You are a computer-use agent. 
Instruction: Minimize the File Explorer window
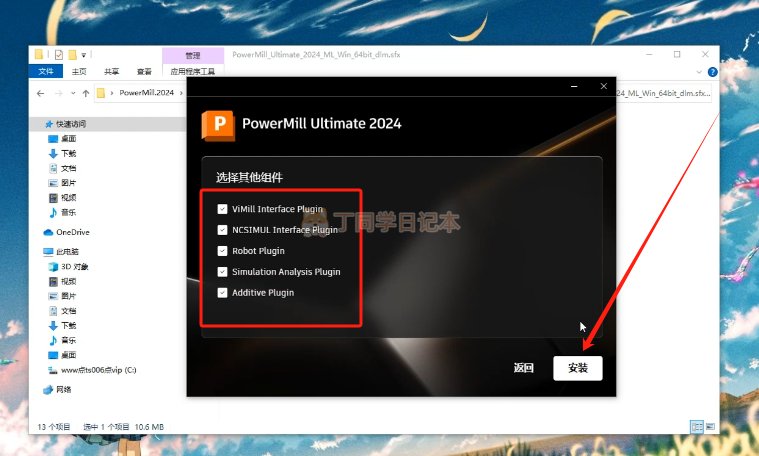(x=649, y=54)
